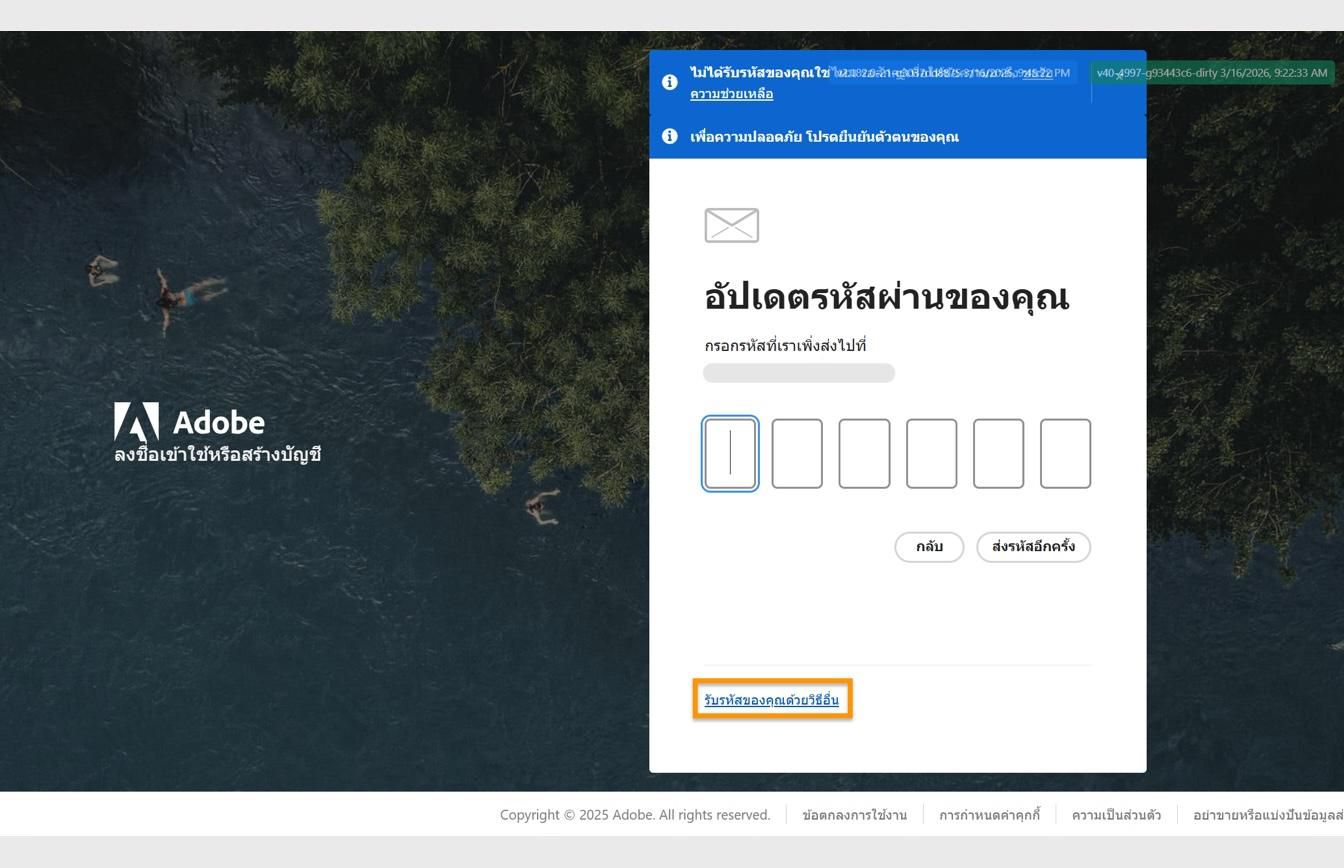Click the info icon beside the security verification message
The image size is (1344, 868).
click(x=670, y=136)
